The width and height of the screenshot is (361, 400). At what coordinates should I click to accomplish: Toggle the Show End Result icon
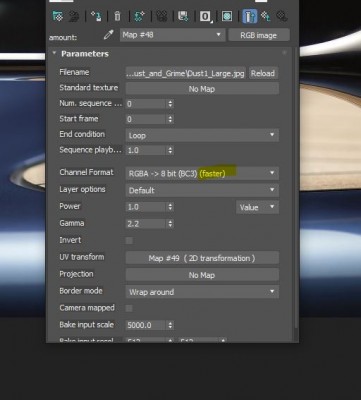[x=249, y=16]
